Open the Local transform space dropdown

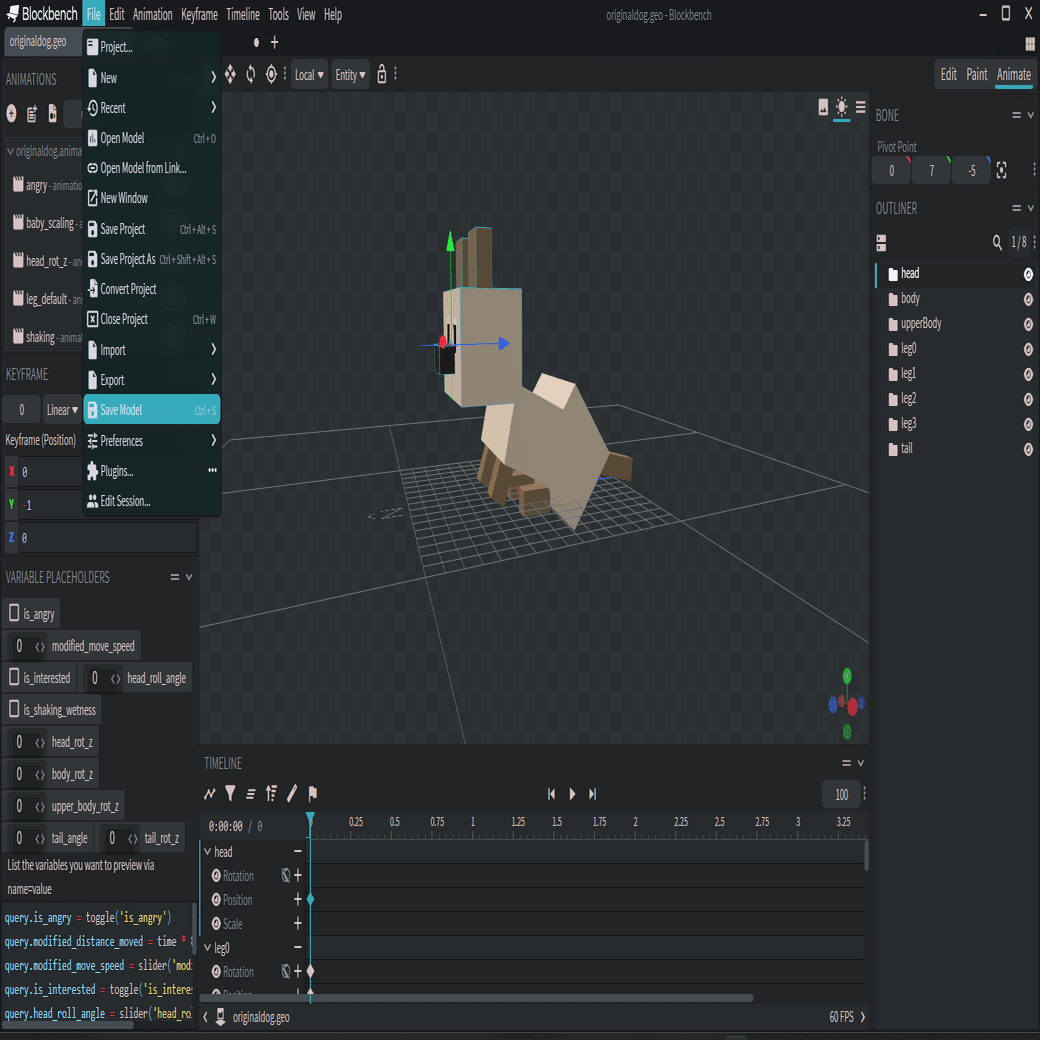(309, 74)
